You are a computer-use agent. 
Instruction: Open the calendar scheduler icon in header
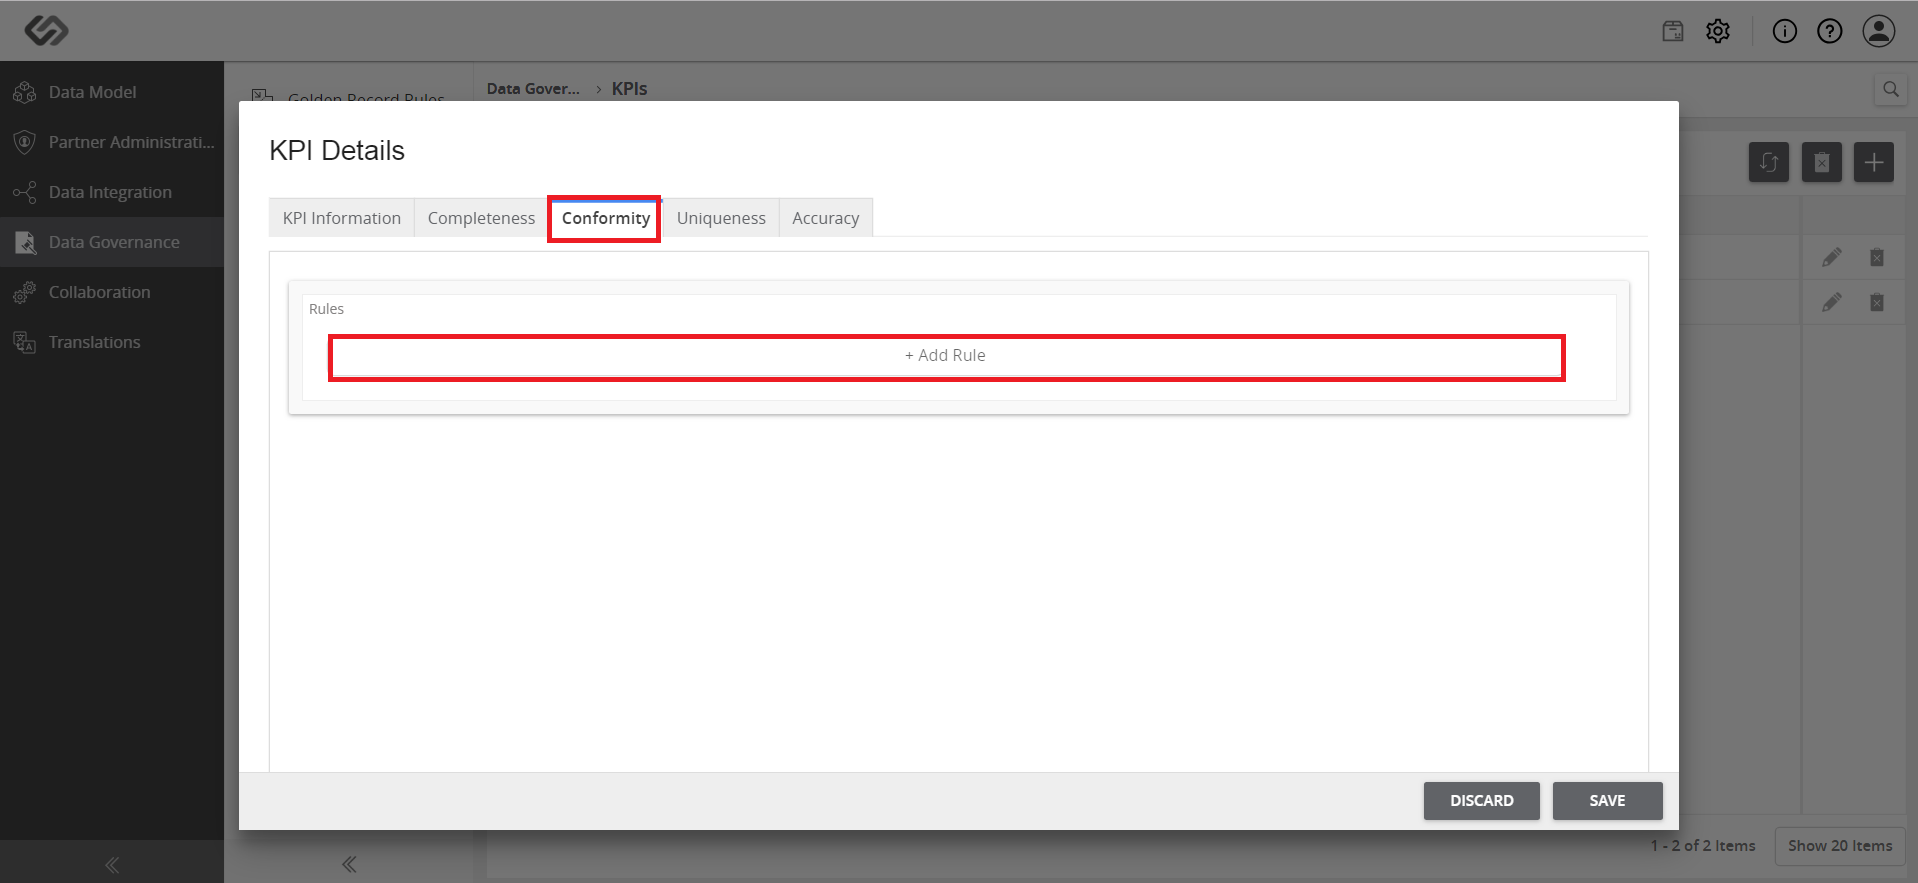pyautogui.click(x=1673, y=31)
